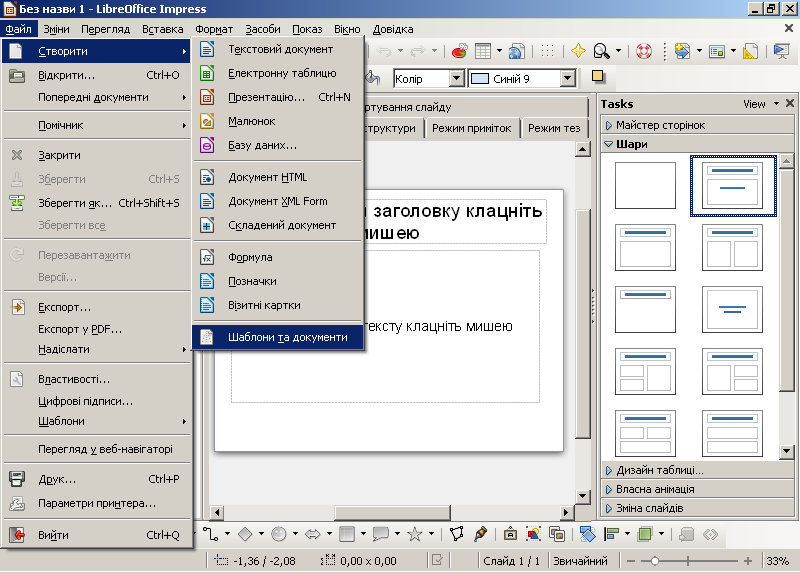
Task: Open the Колір fill type dropdown
Action: tap(457, 79)
